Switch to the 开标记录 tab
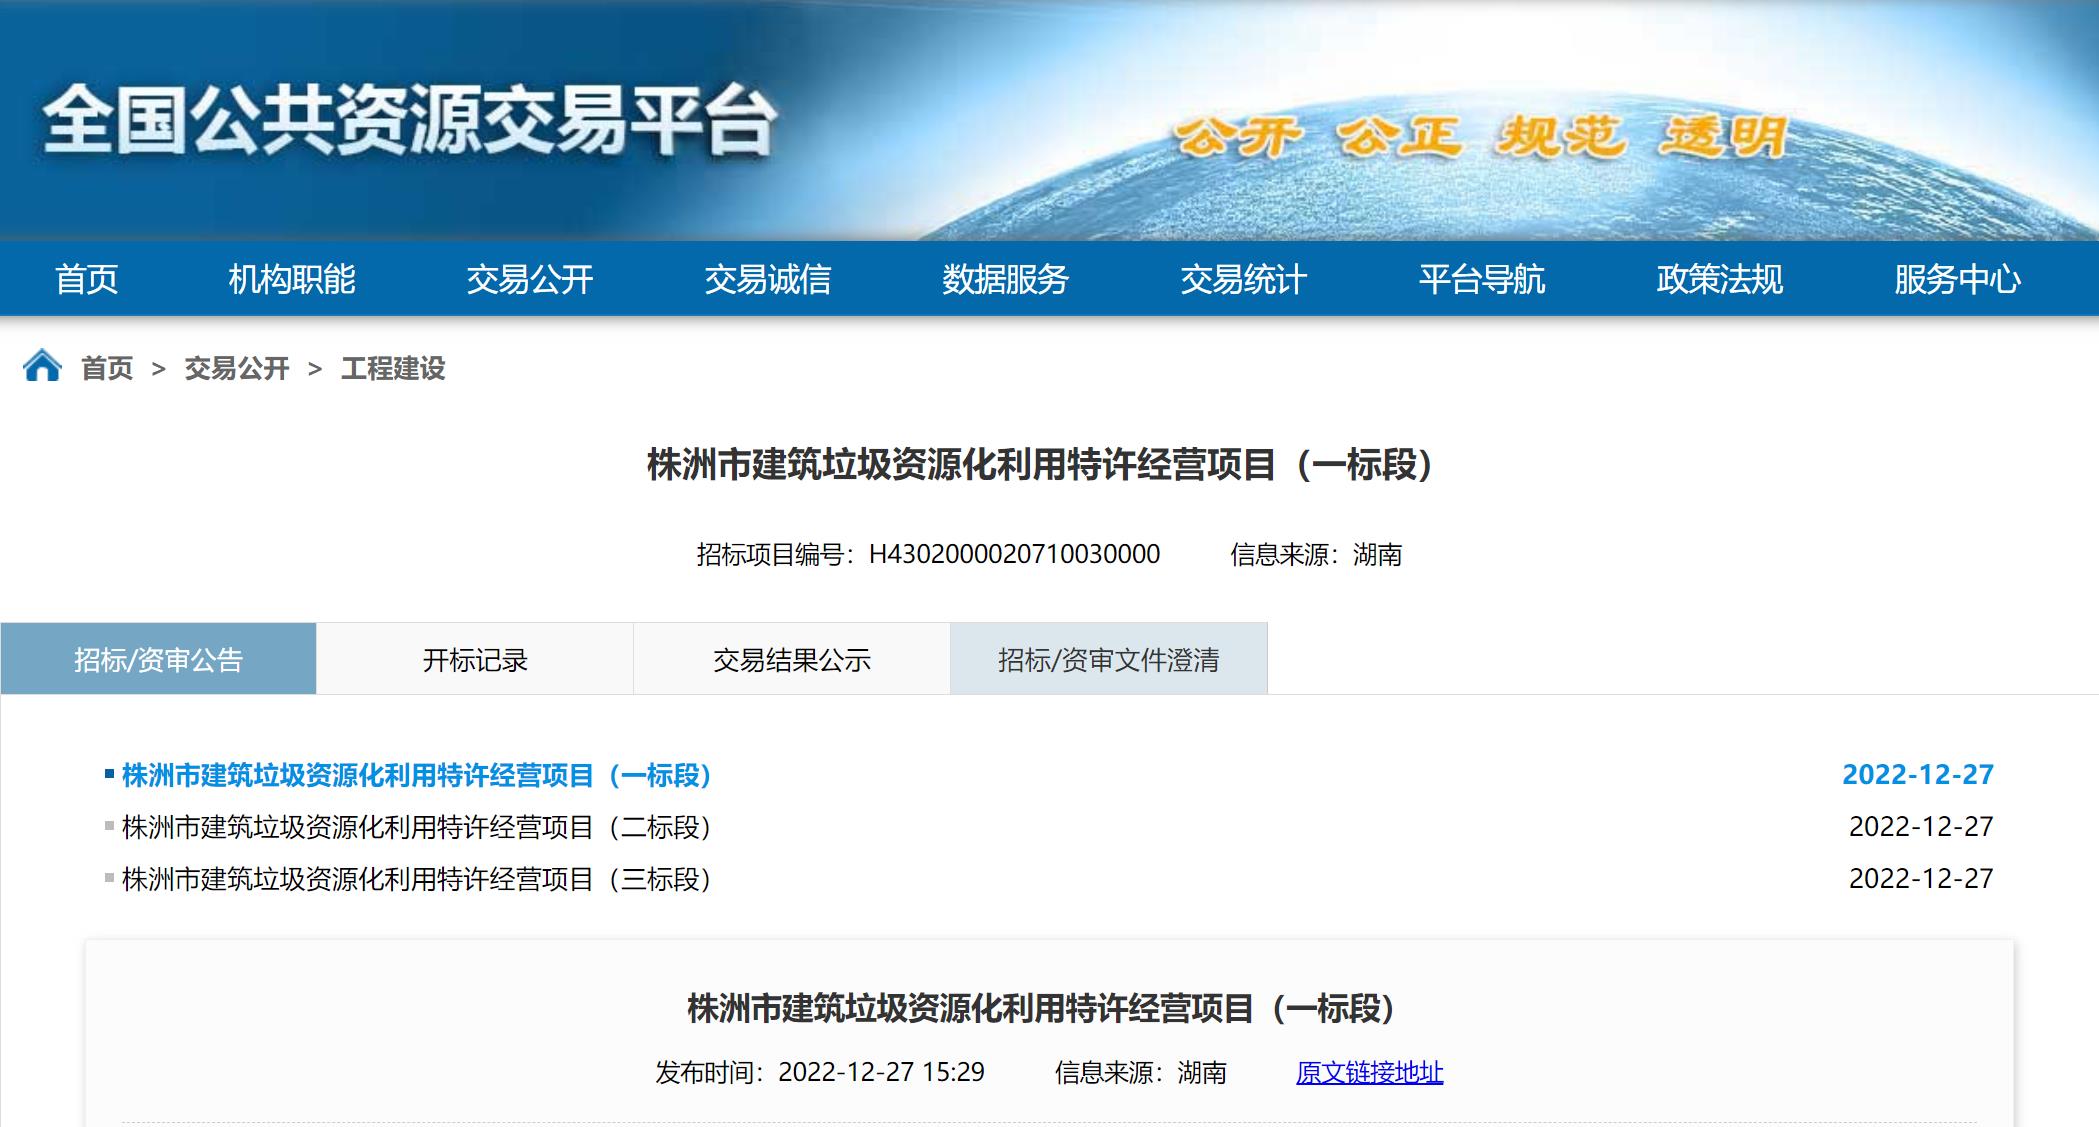 pyautogui.click(x=475, y=659)
